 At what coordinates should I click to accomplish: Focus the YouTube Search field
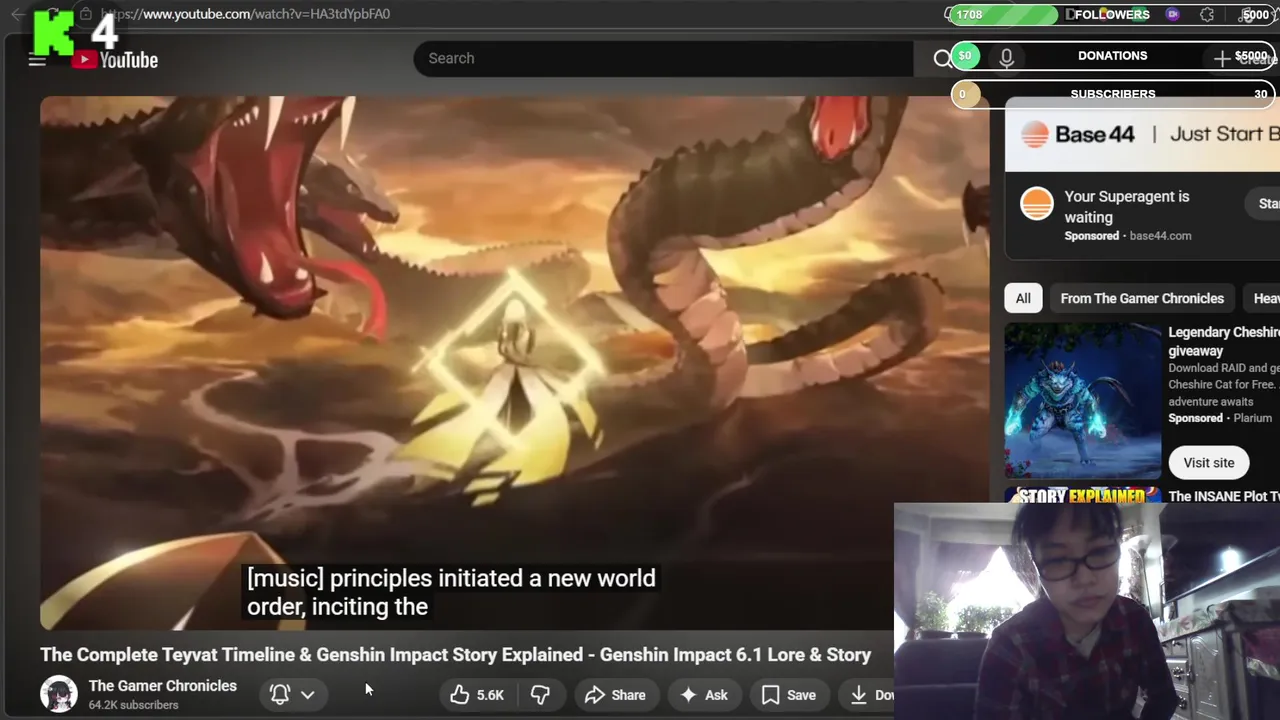coord(663,58)
